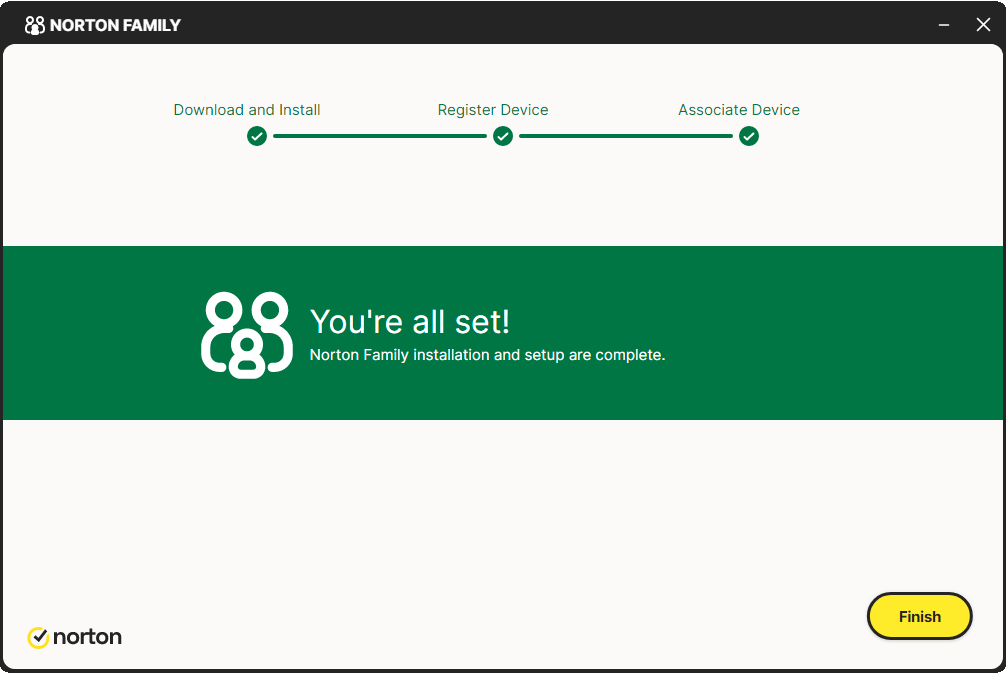Minimize the Norton Family window
The height and width of the screenshot is (673, 1006).
pos(944,25)
